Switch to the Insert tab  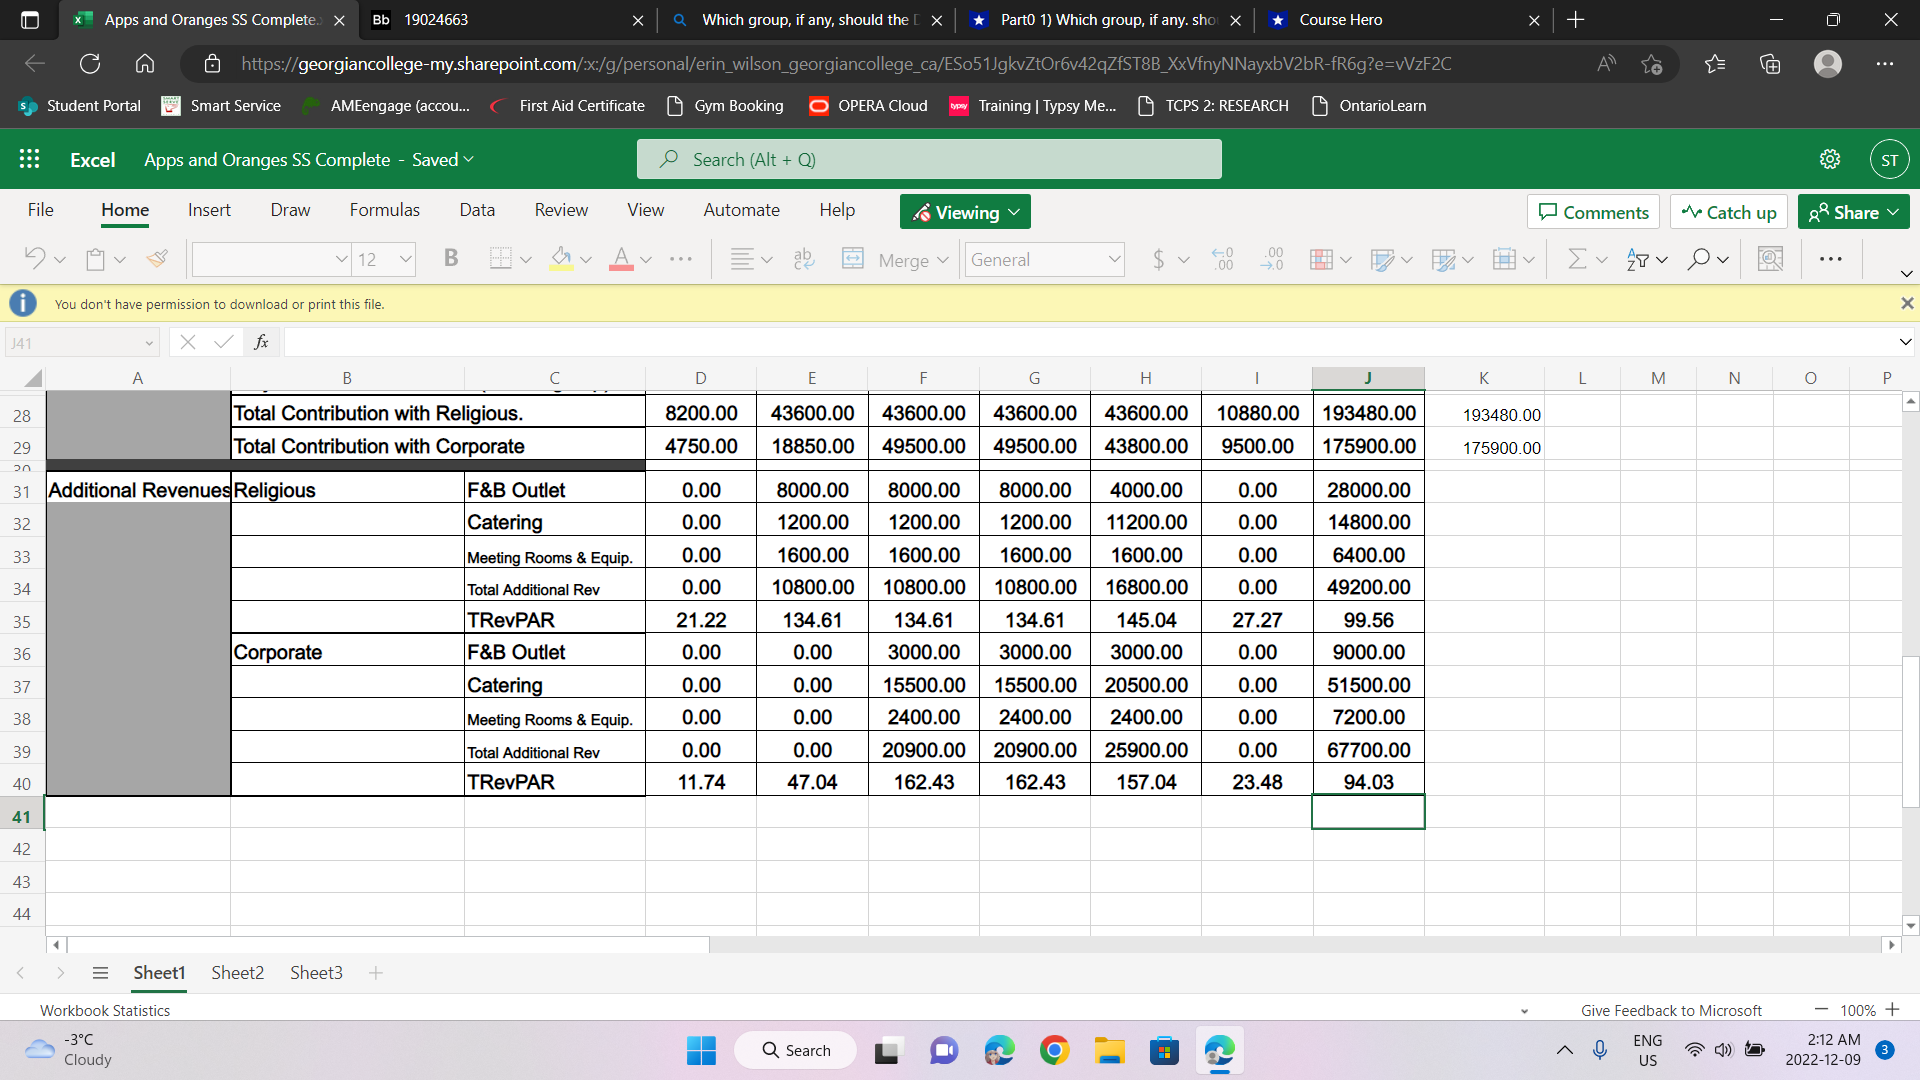[209, 209]
